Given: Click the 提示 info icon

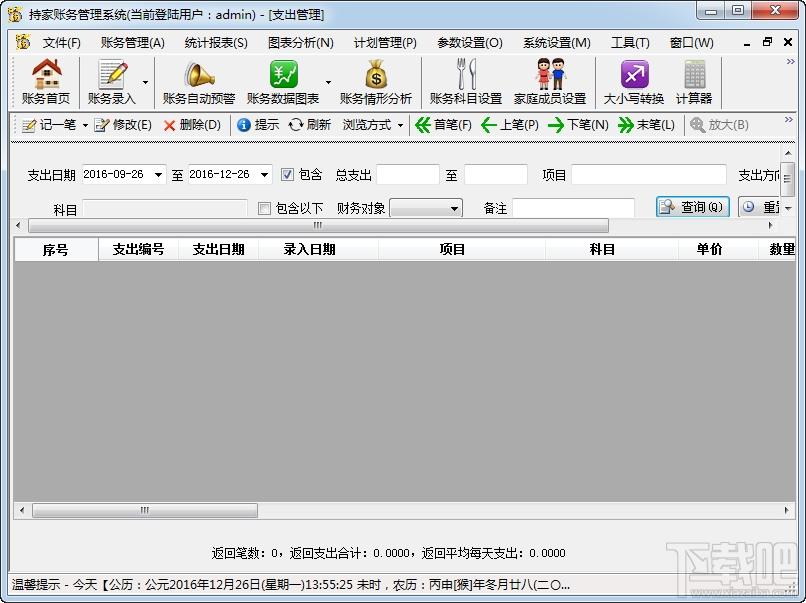Looking at the screenshot, I should [244, 125].
